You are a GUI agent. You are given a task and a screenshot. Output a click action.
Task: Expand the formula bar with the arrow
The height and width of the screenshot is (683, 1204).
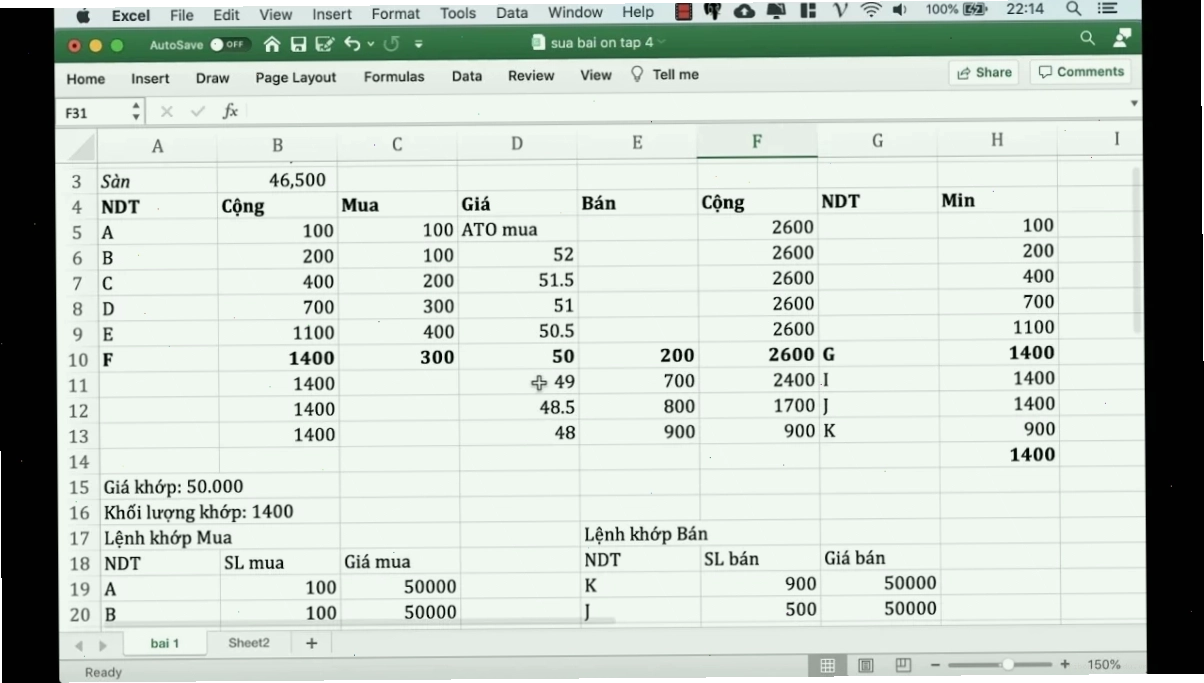click(x=1134, y=104)
